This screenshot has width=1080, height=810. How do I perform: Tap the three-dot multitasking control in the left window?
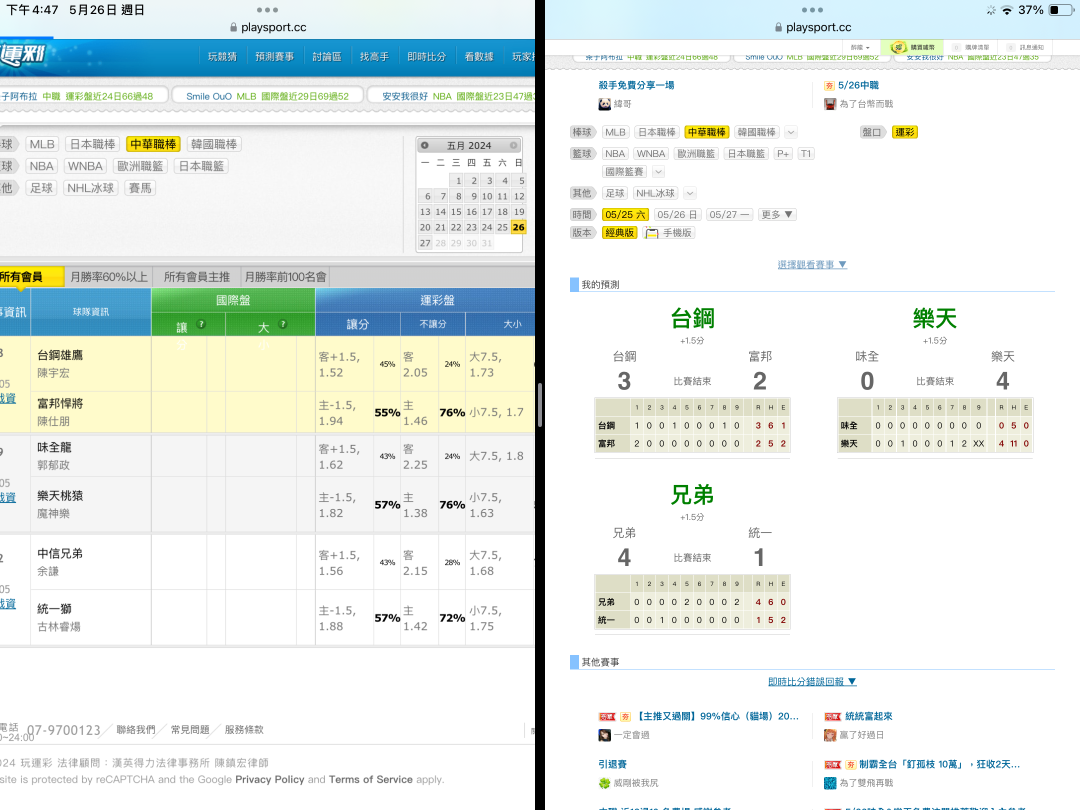267,10
